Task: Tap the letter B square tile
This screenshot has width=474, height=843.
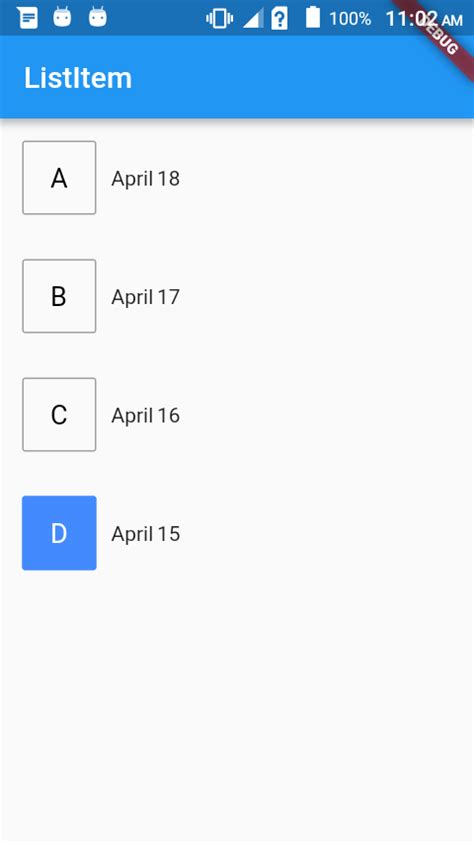Action: point(59,296)
